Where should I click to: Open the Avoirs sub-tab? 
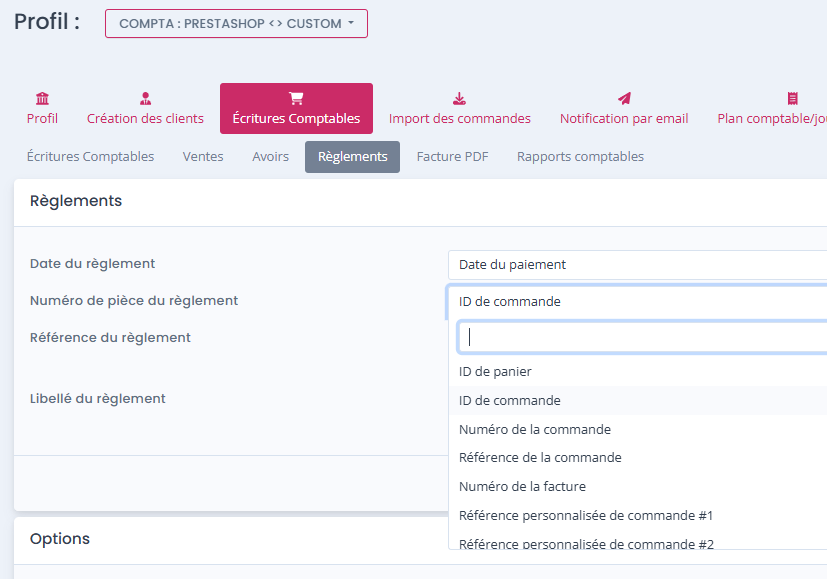[x=271, y=157]
